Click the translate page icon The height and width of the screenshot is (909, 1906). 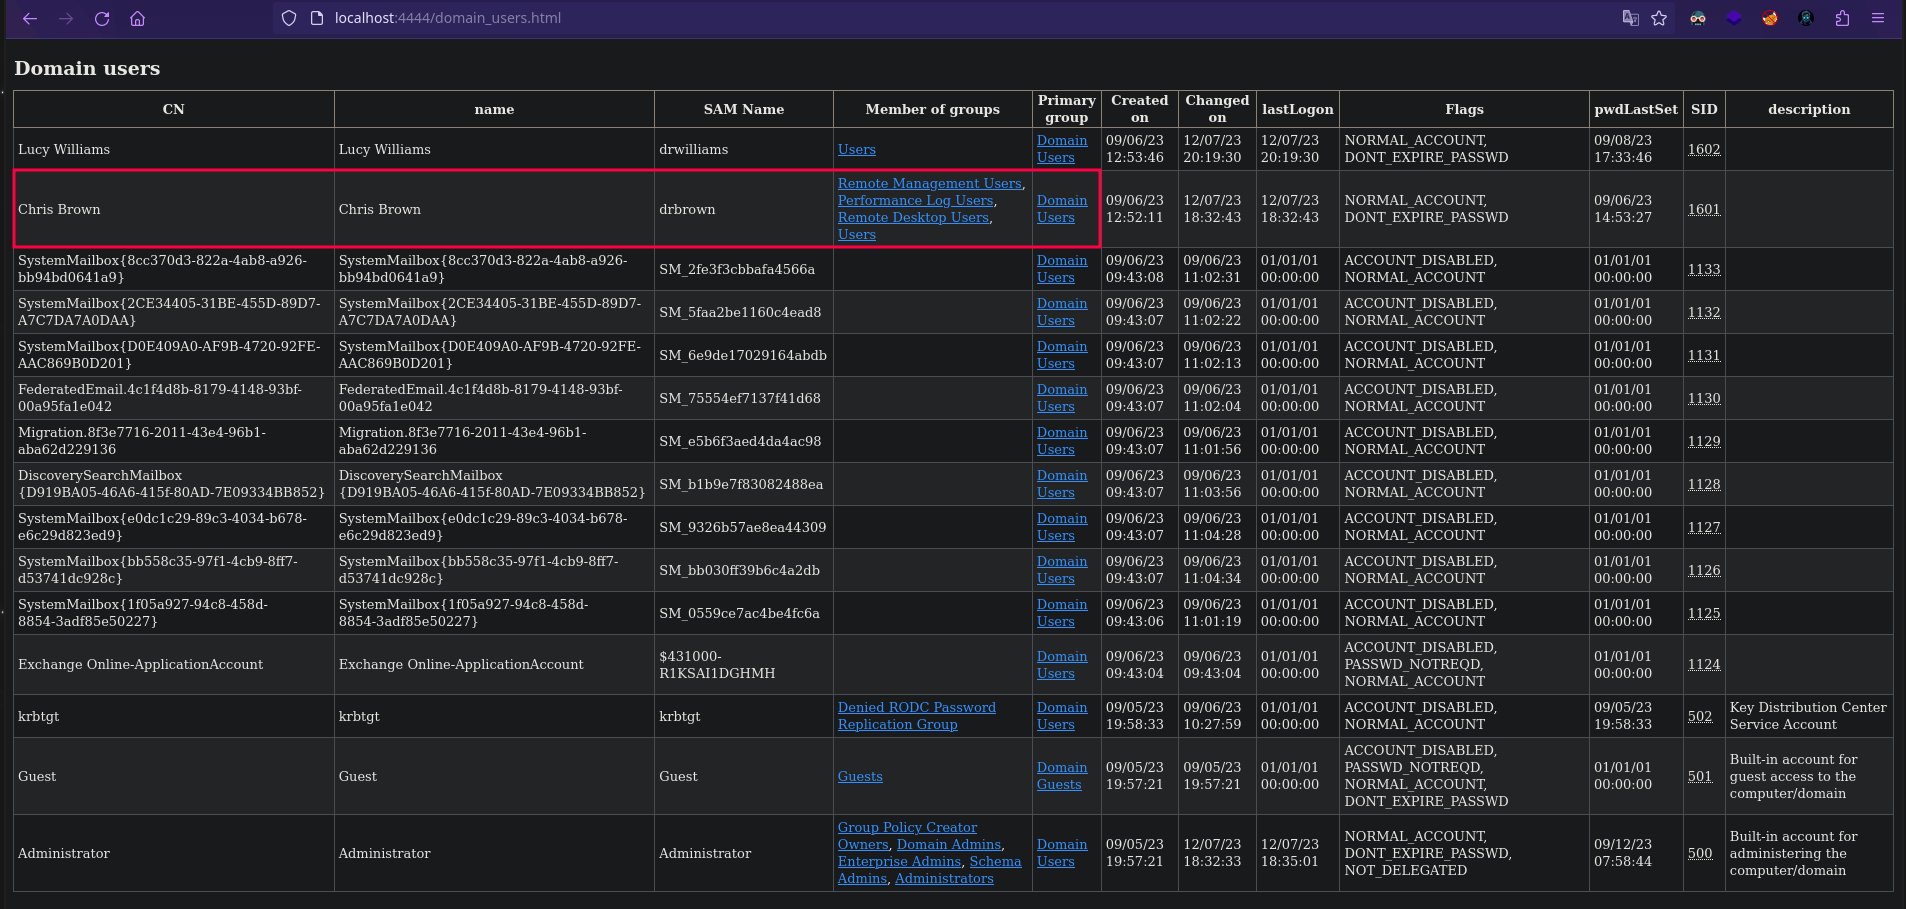pos(1630,18)
